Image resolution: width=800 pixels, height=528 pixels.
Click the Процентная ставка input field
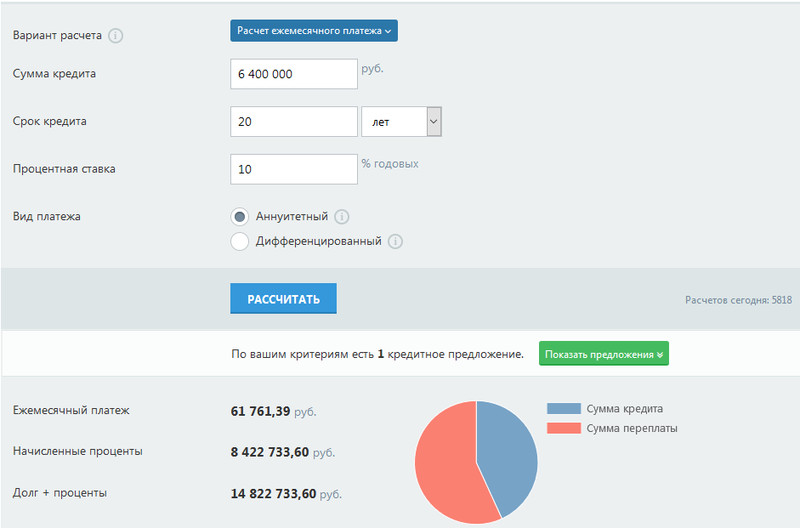(x=293, y=169)
